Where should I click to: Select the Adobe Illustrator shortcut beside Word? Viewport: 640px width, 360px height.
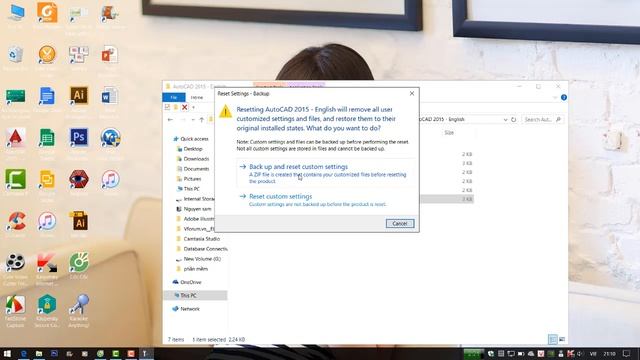pyautogui.click(x=79, y=100)
